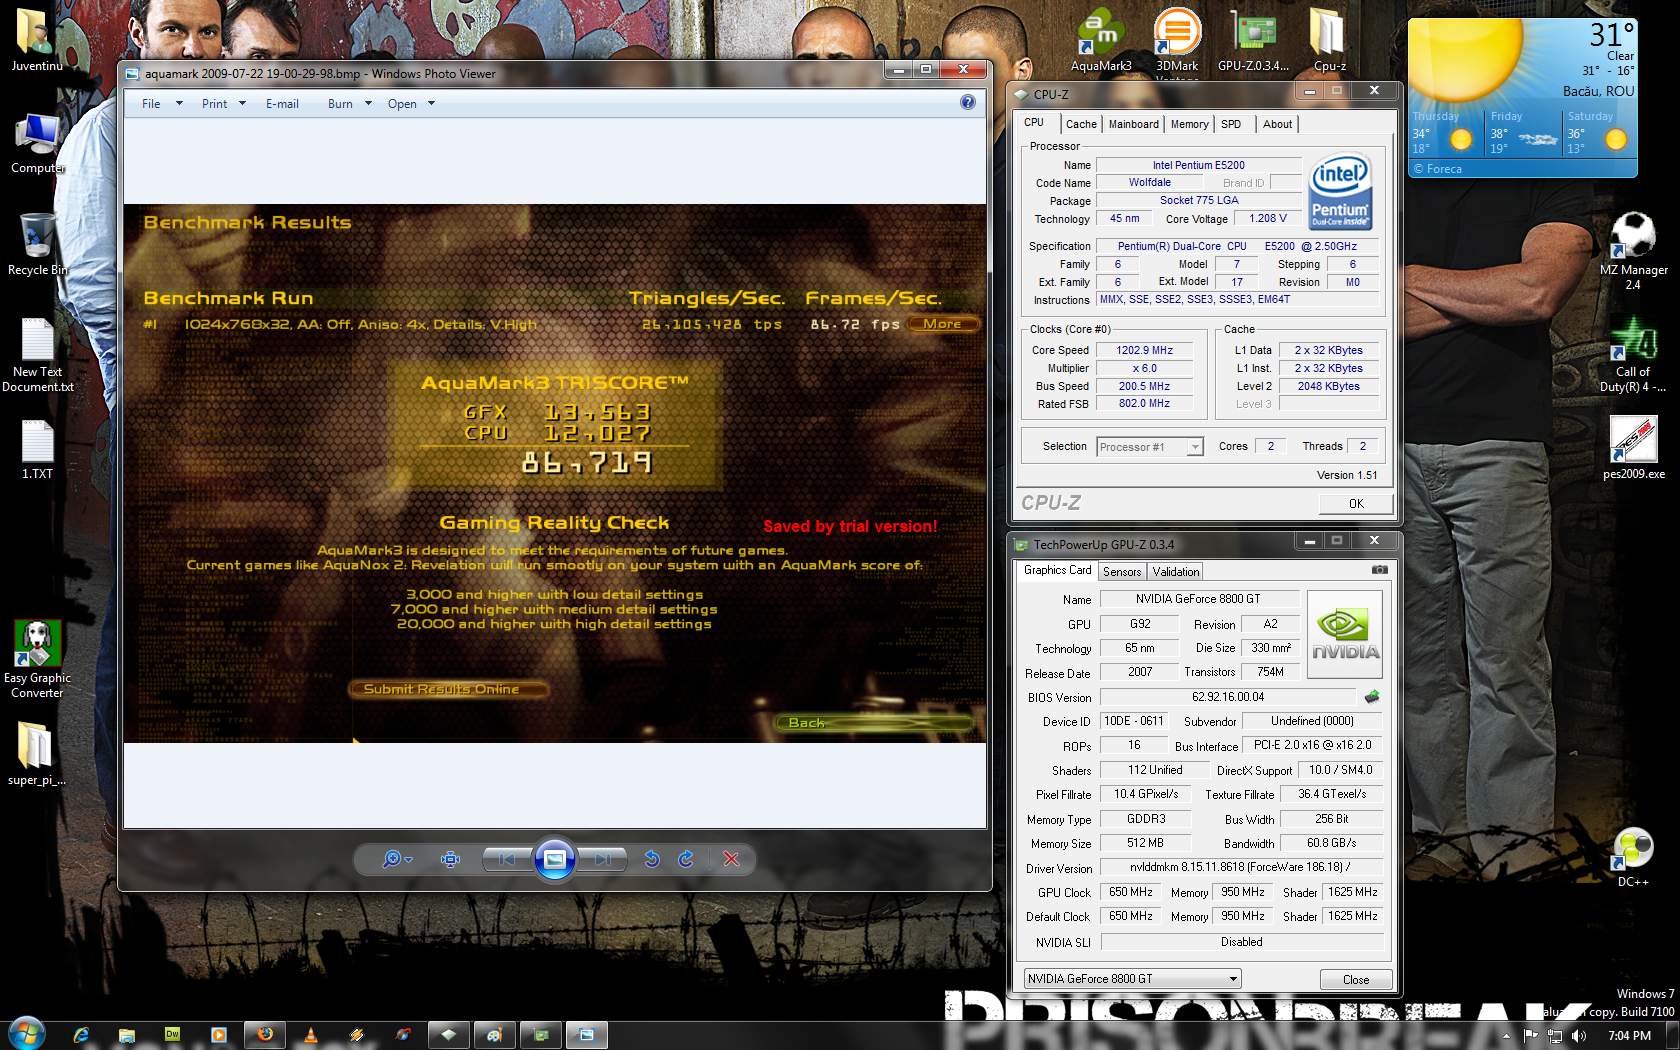Open the NVIDIA GeForce 8800 GT dropdown
The width and height of the screenshot is (1680, 1050).
(x=1133, y=979)
